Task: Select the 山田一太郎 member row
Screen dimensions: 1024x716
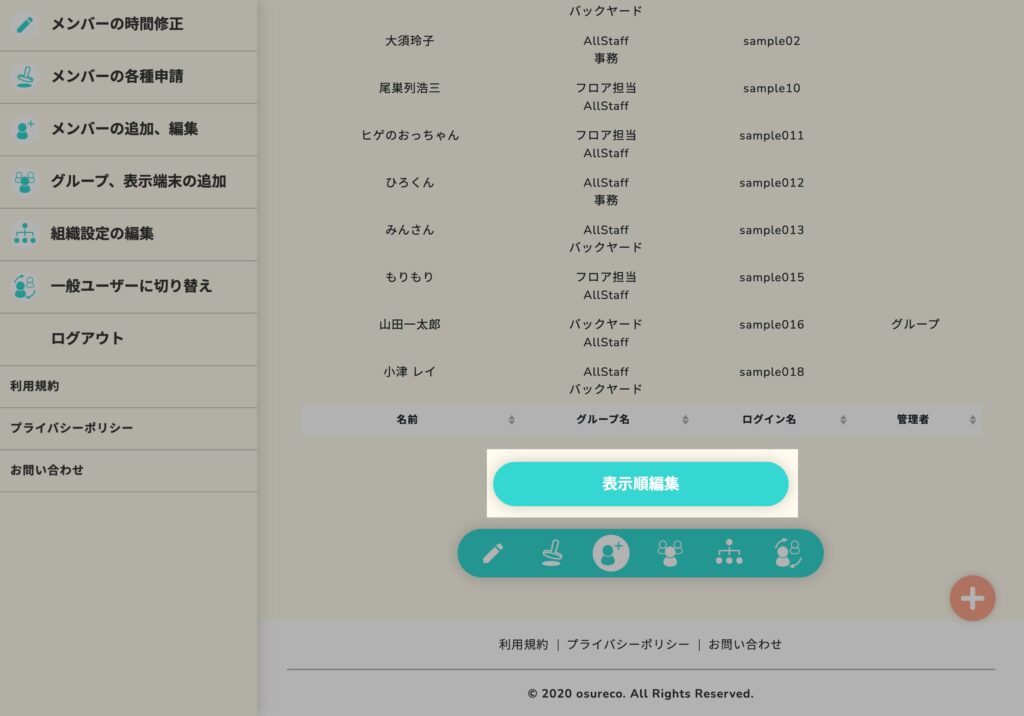Action: pyautogui.click(x=410, y=325)
